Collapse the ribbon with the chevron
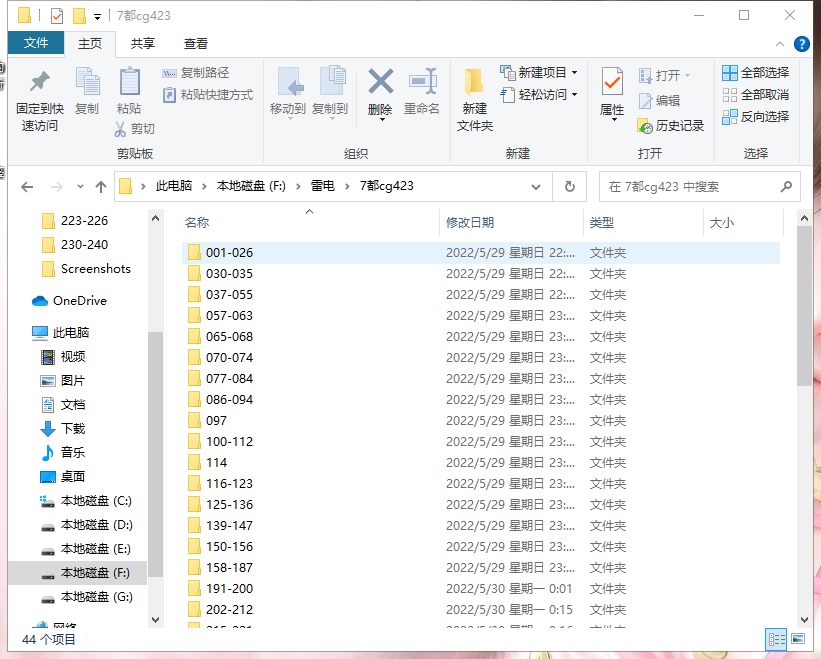The height and width of the screenshot is (659, 821). (780, 44)
